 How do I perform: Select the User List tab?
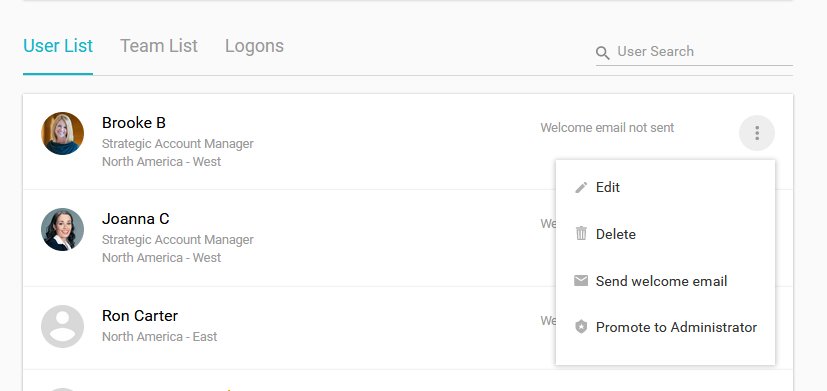coord(58,46)
